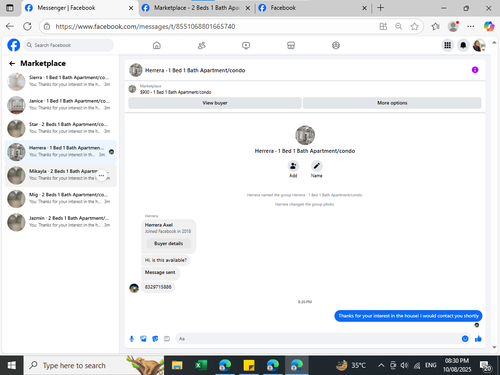Image resolution: width=500 pixels, height=375 pixels.
Task: Open conversation info purple icon
Action: point(475,70)
